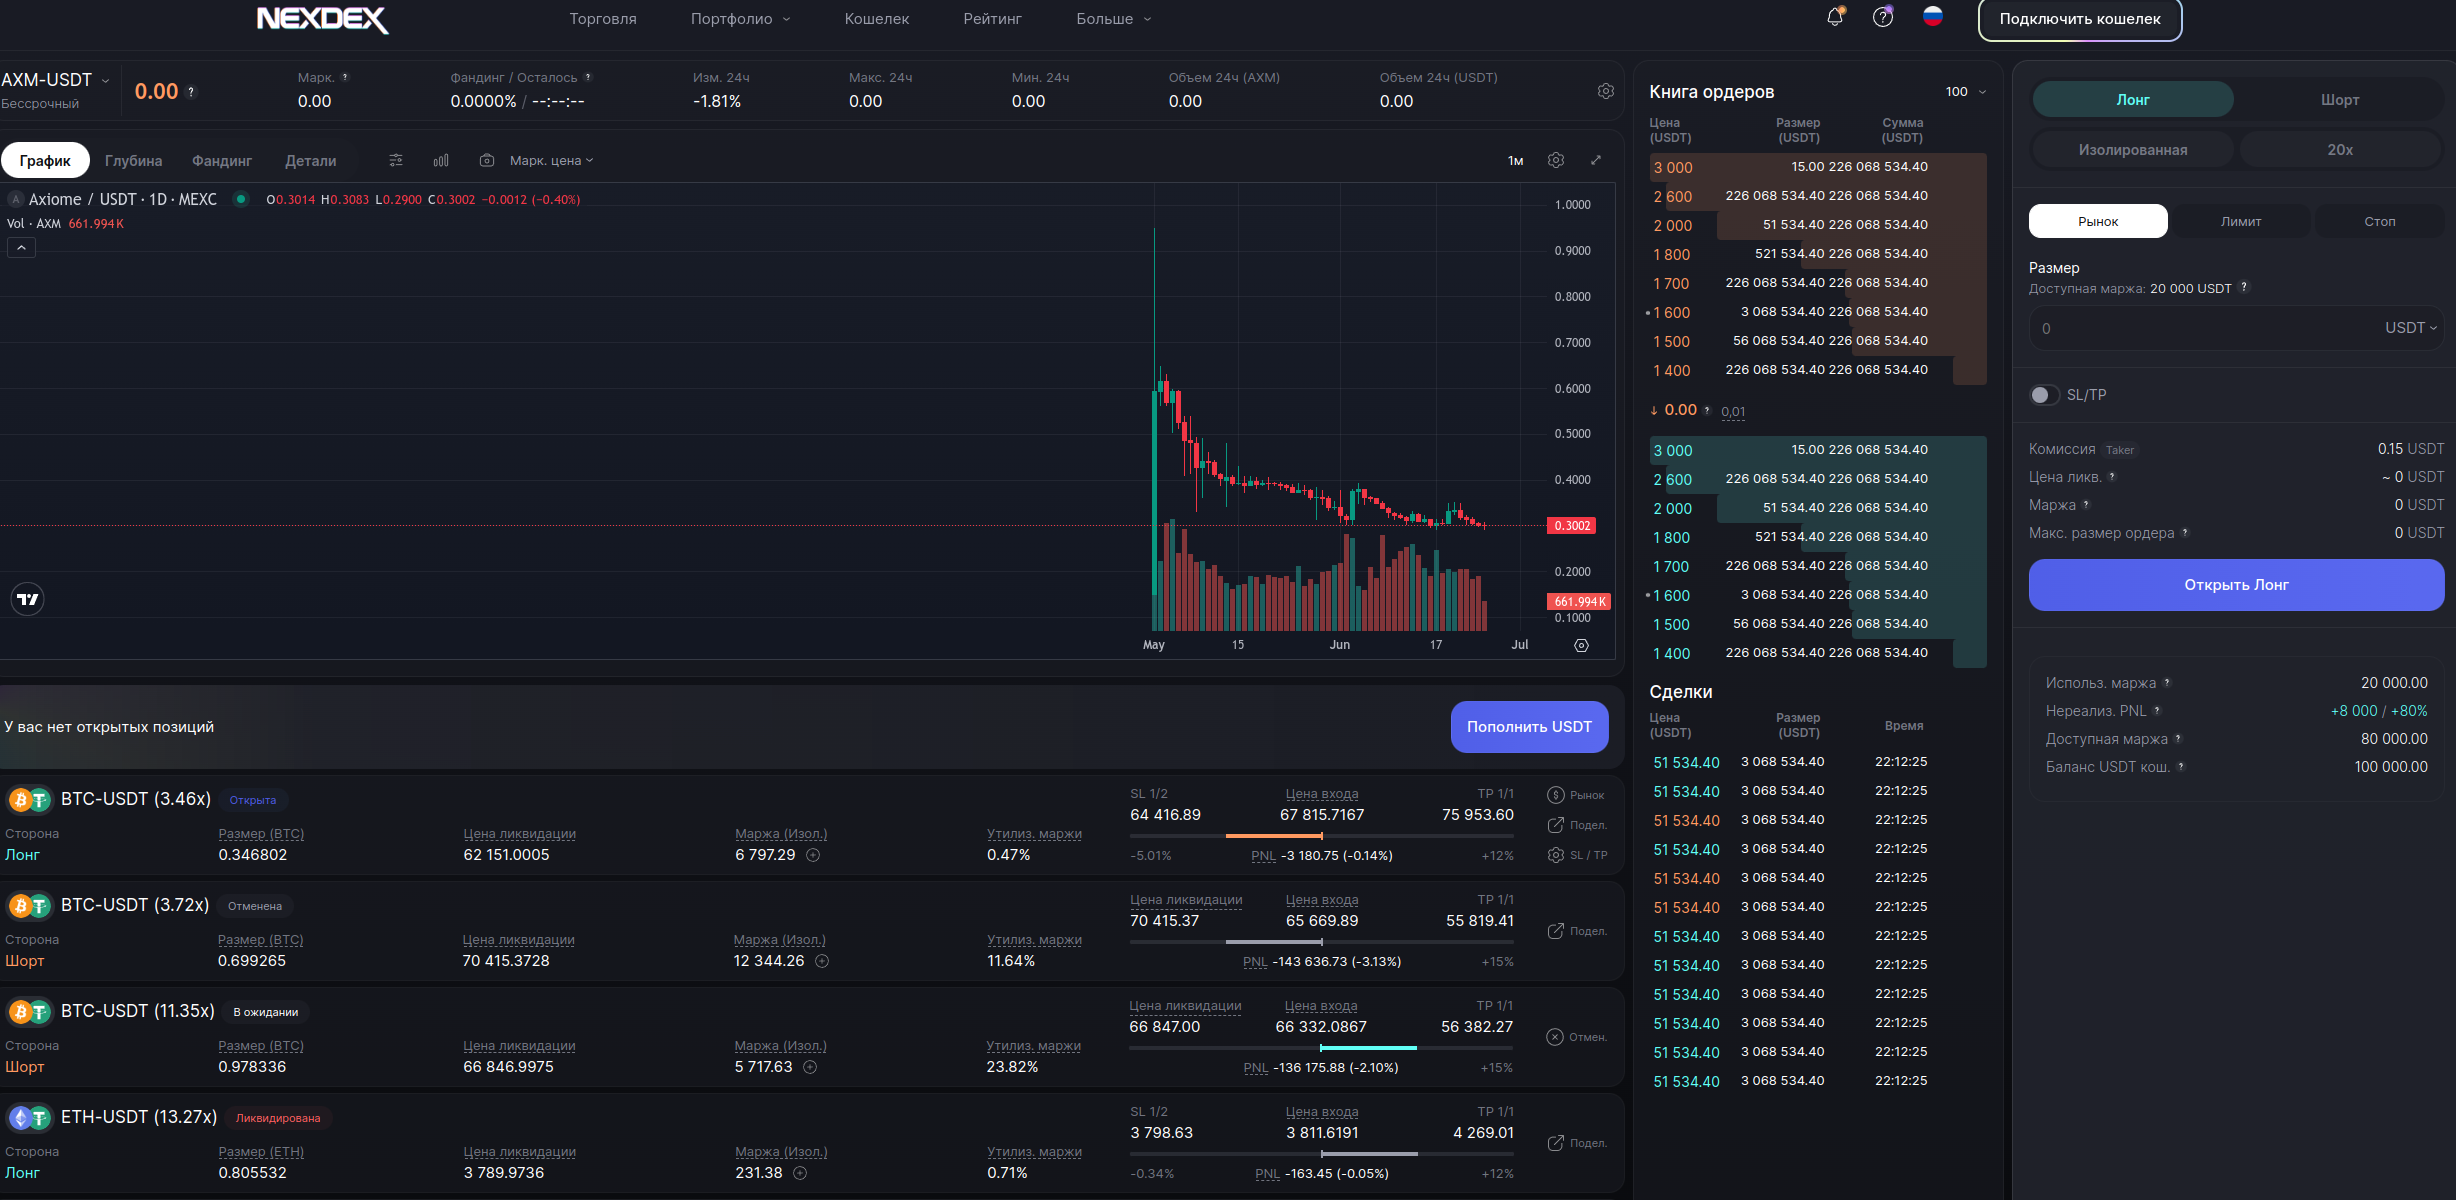Click the TradingView logo on the chart
Image resolution: width=2456 pixels, height=1200 pixels.
pyautogui.click(x=27, y=599)
